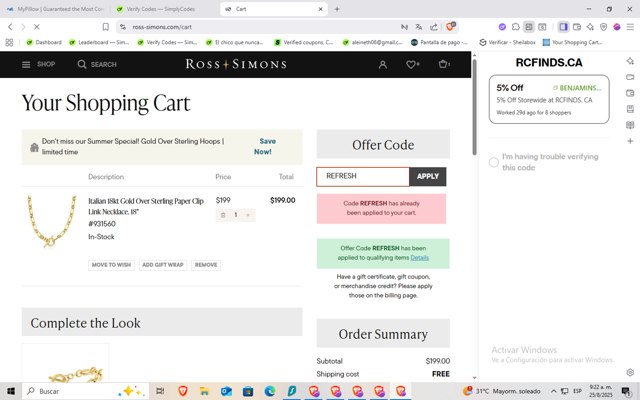The width and height of the screenshot is (640, 400).
Task: Open the wishlist heart icon
Action: point(412,64)
